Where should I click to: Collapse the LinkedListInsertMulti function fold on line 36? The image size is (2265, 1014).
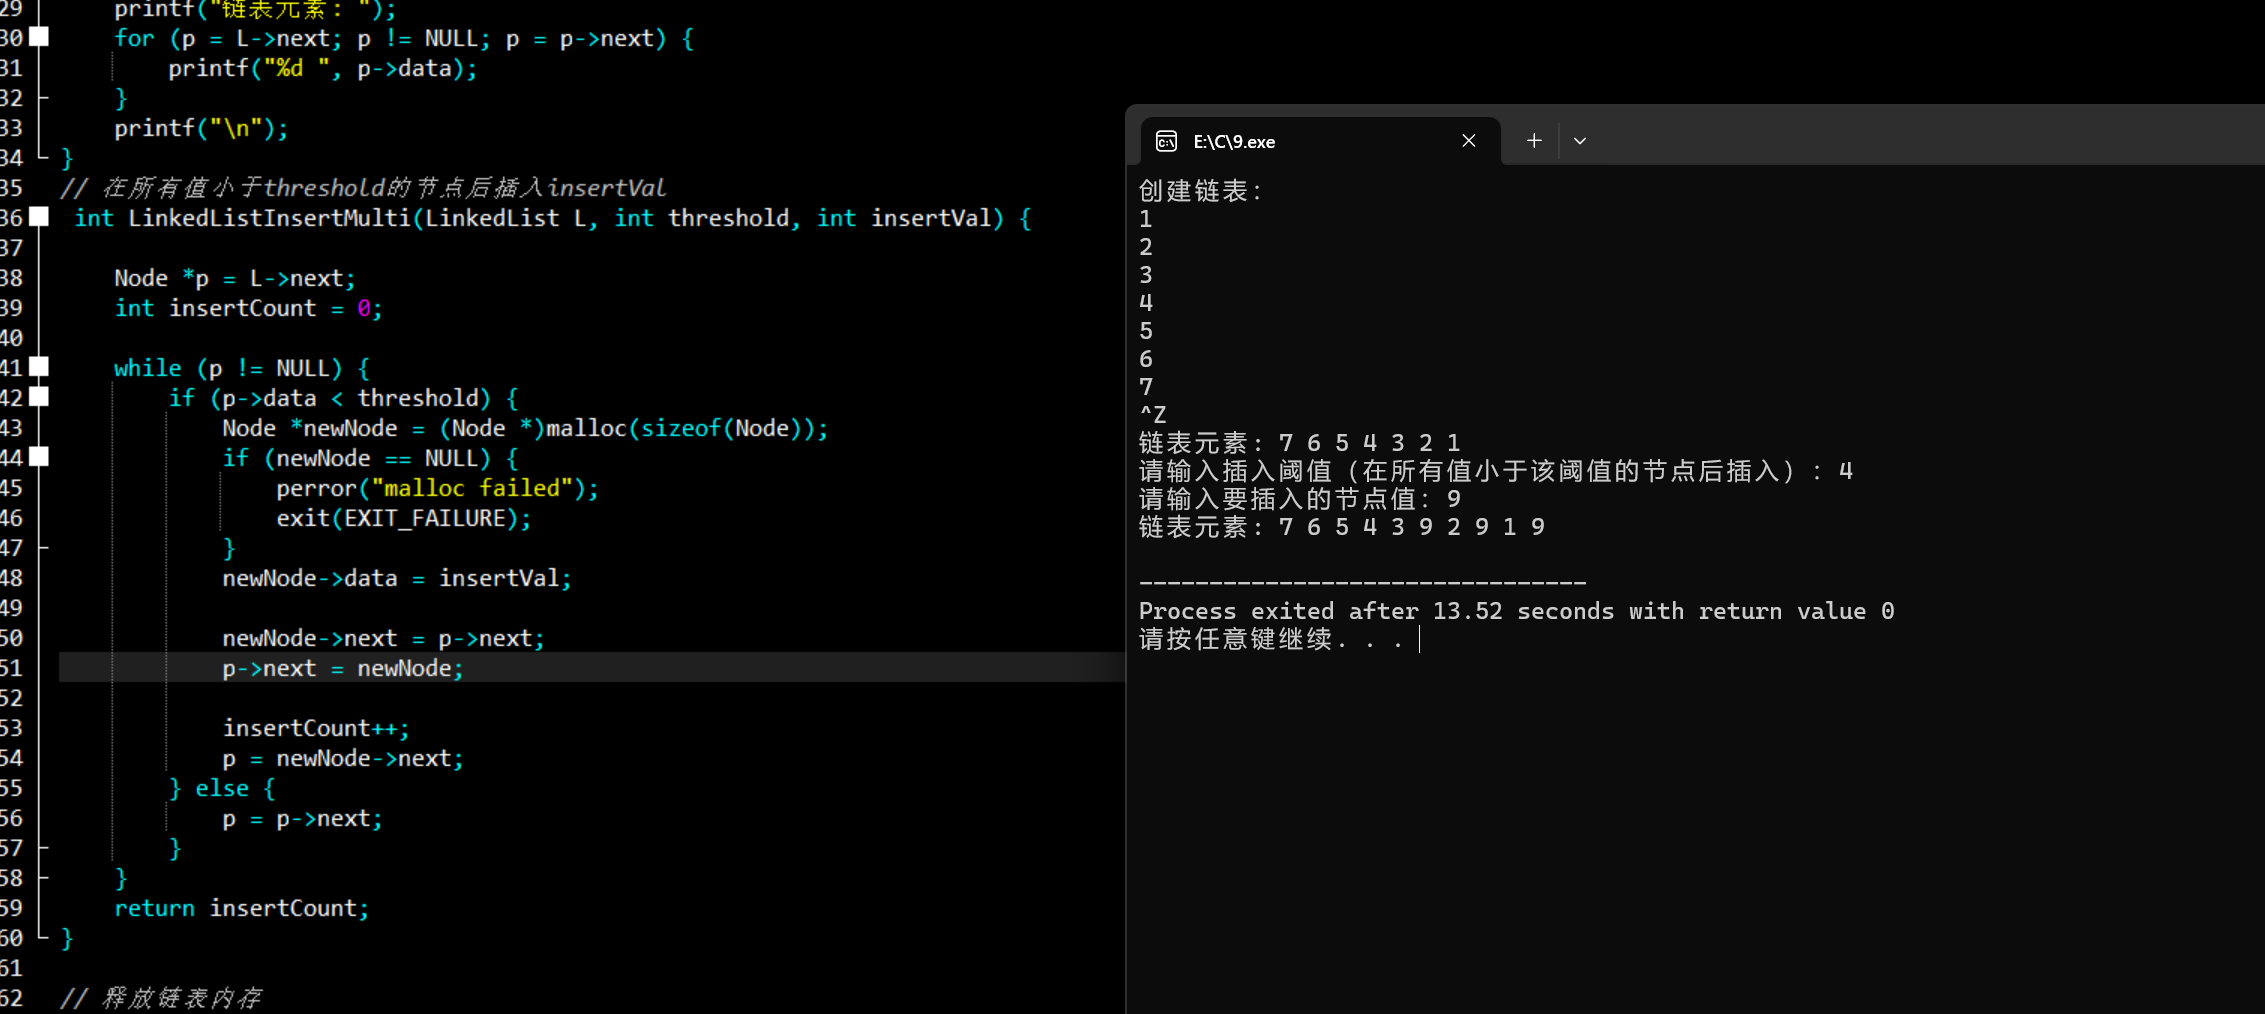[x=39, y=217]
